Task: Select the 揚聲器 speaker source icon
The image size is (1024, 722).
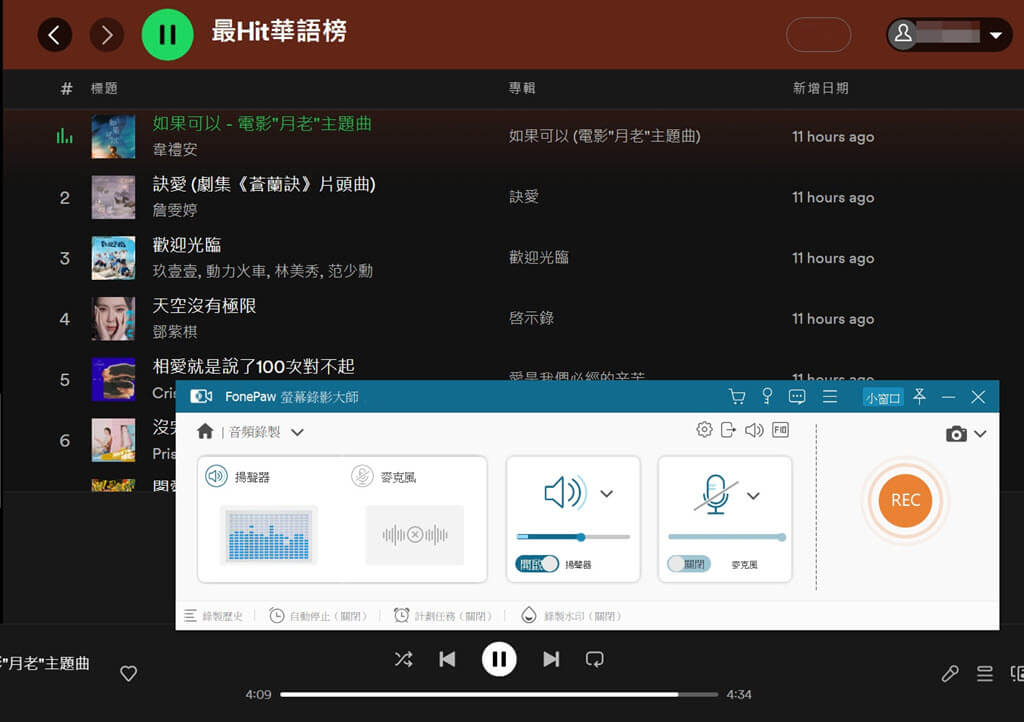Action: click(216, 476)
